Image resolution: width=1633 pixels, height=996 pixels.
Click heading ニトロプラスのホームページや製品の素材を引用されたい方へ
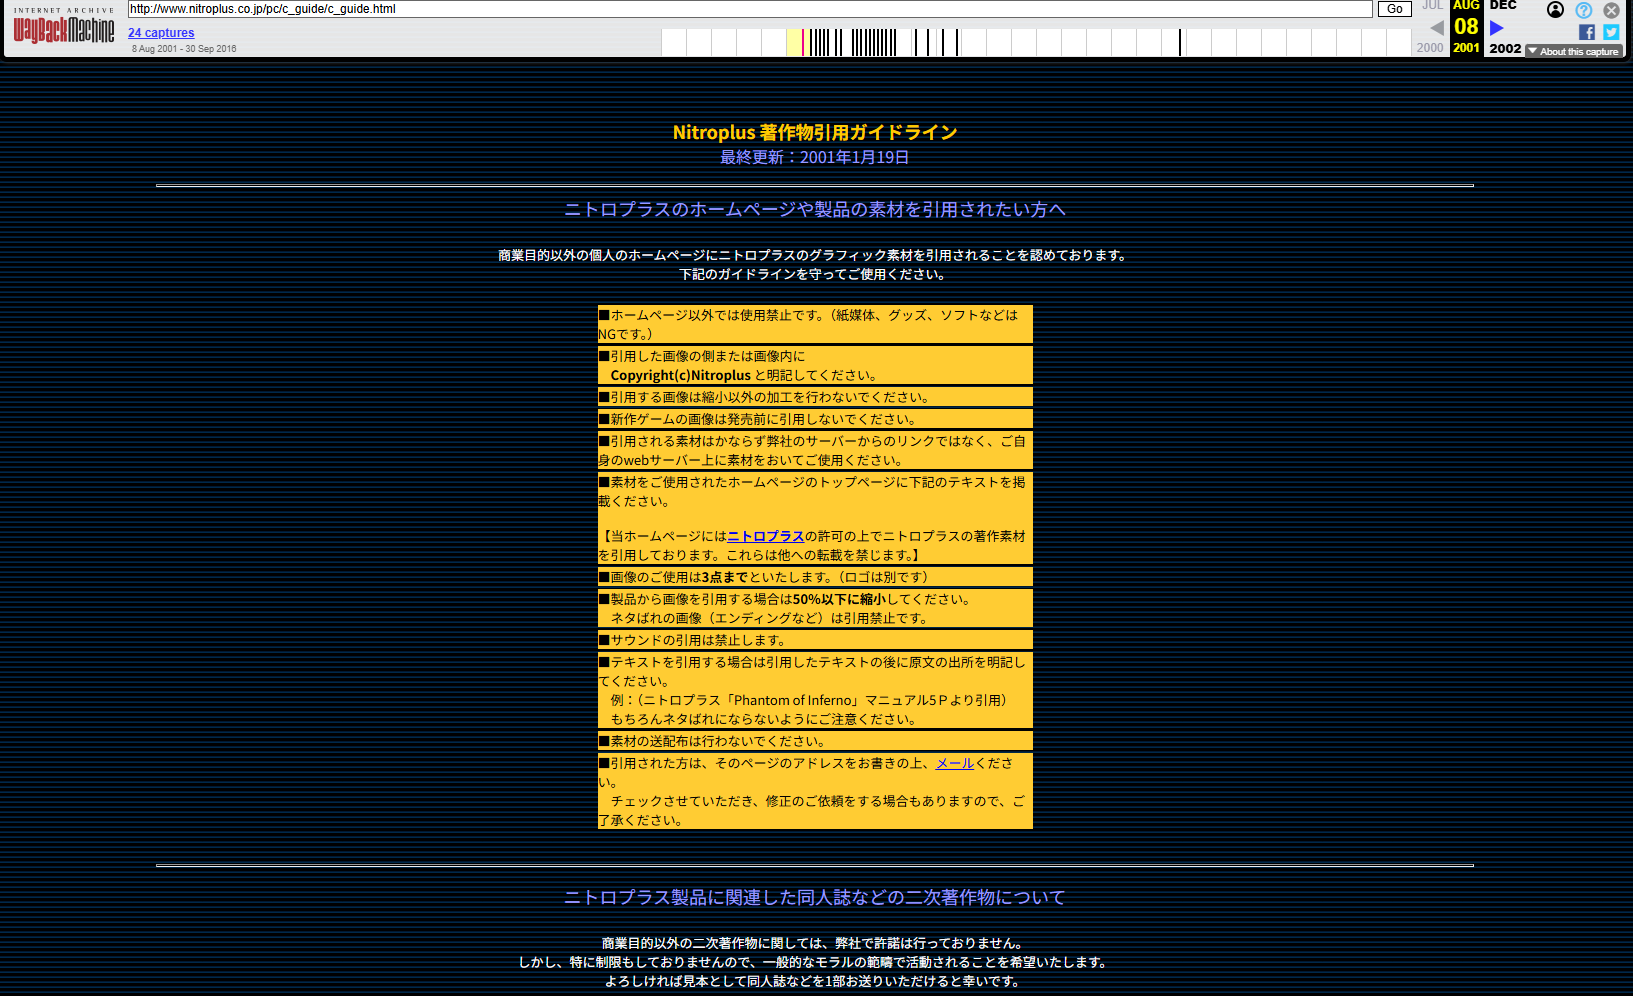[815, 209]
